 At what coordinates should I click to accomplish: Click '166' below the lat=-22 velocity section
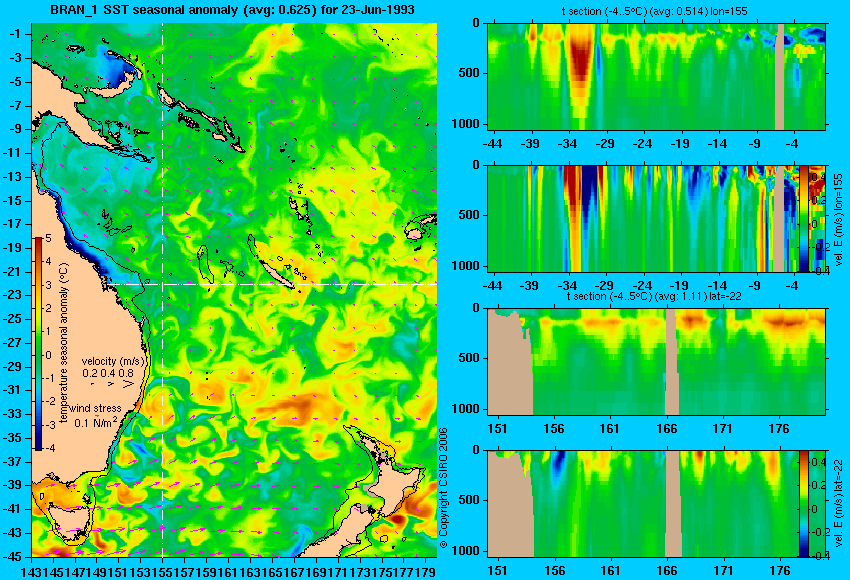[x=667, y=570]
